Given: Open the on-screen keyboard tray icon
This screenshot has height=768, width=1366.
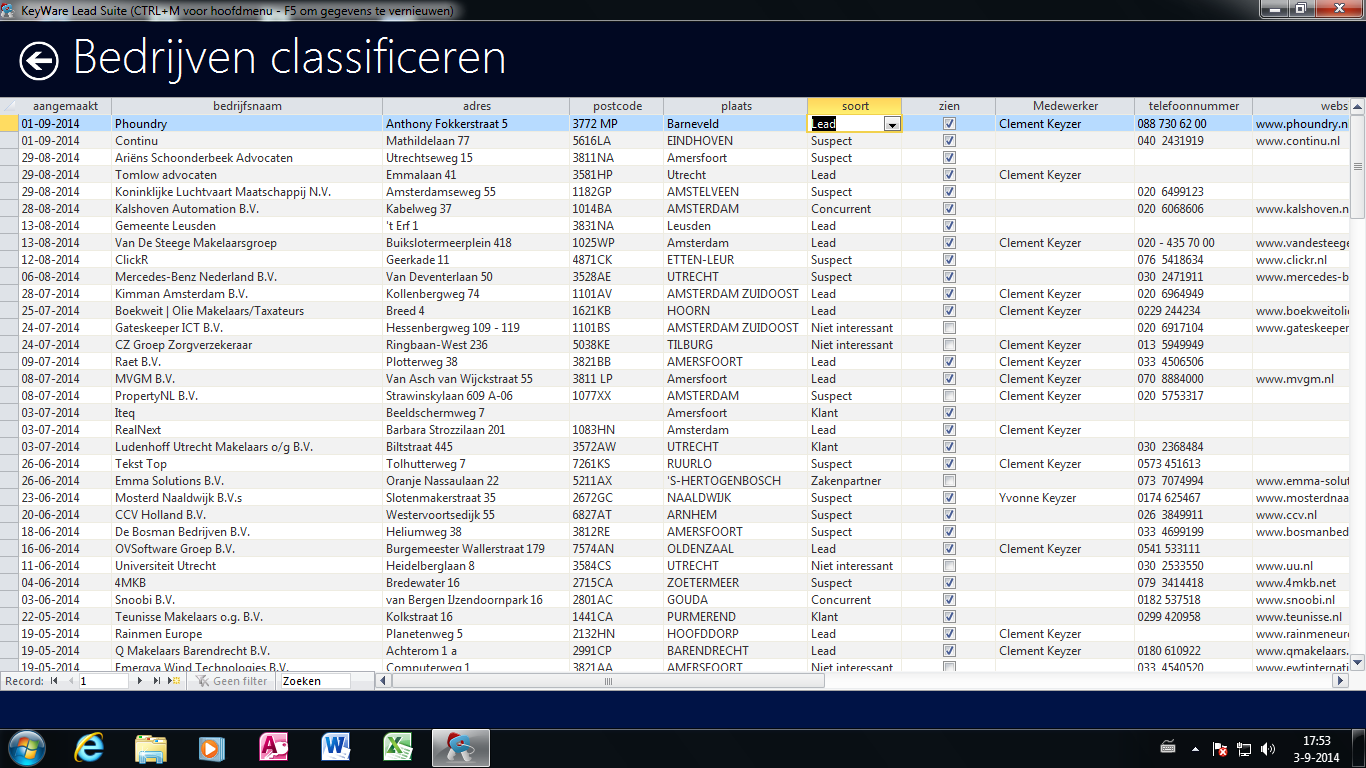Looking at the screenshot, I should (x=1168, y=748).
